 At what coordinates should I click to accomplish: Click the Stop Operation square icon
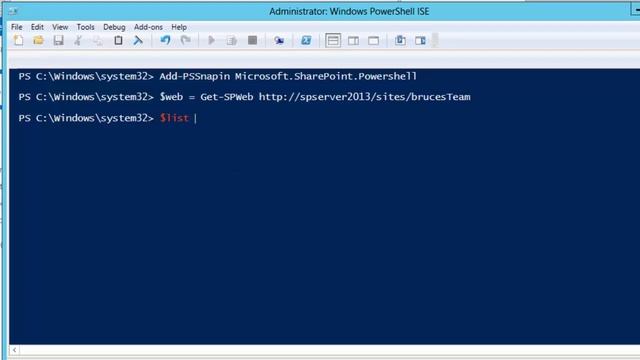pos(252,40)
